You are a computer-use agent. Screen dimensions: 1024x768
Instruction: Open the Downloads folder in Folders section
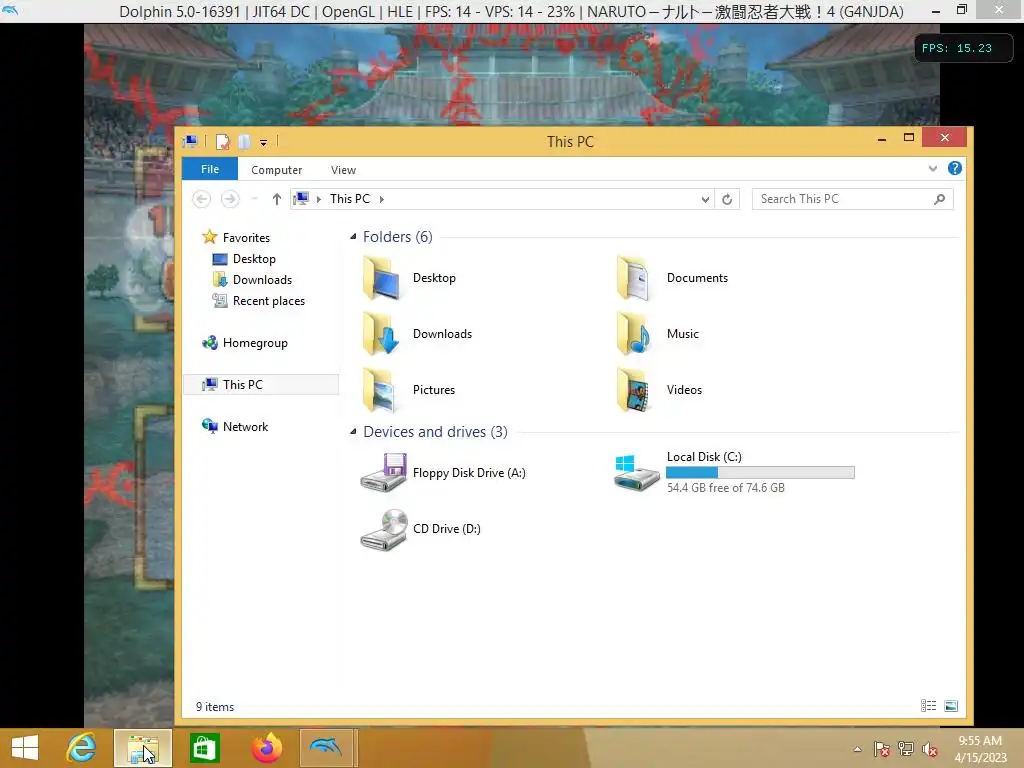(x=418, y=334)
